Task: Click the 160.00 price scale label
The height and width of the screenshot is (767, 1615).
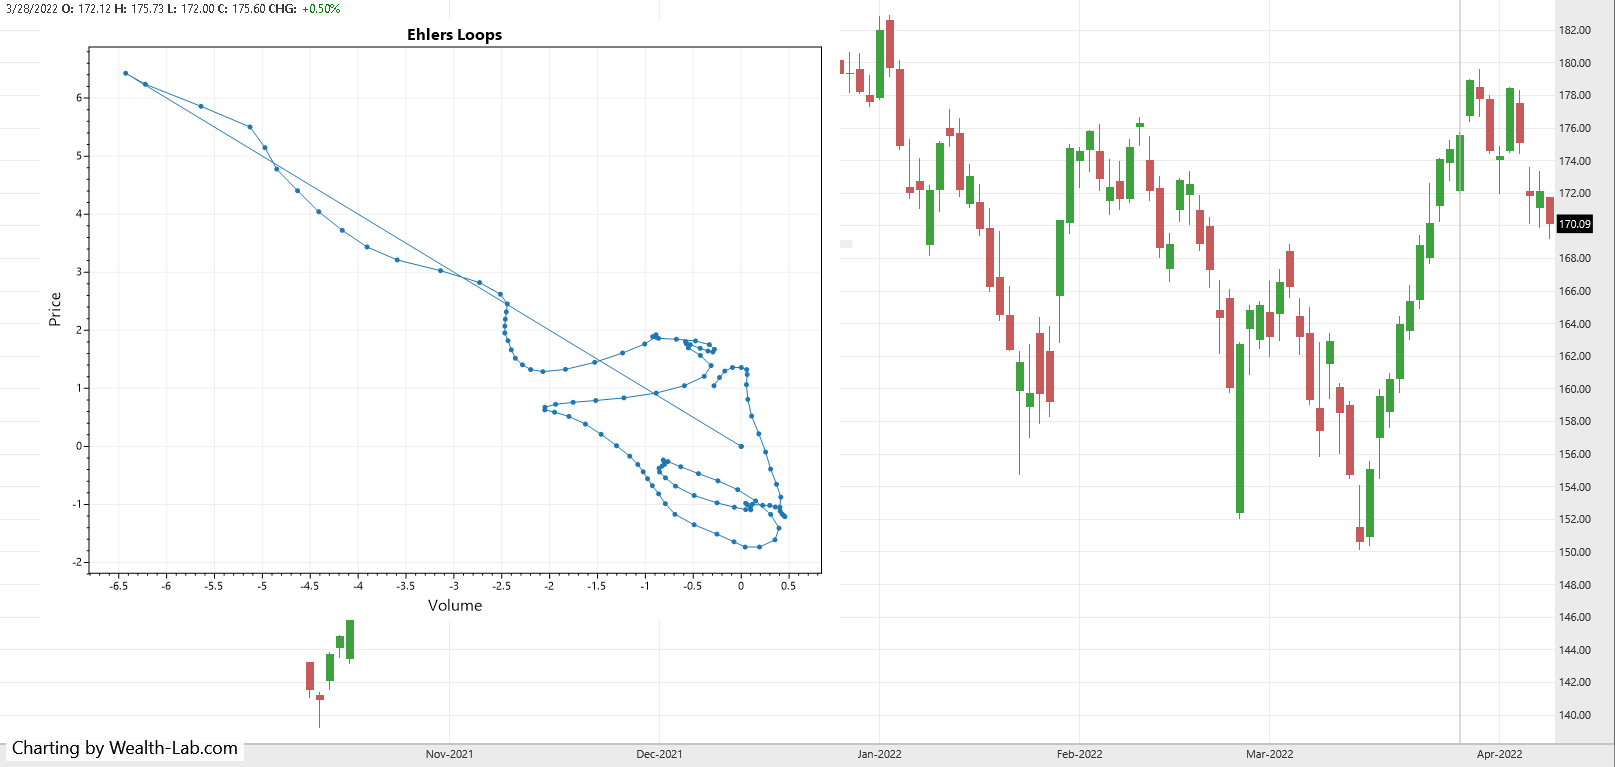Action: point(1575,389)
